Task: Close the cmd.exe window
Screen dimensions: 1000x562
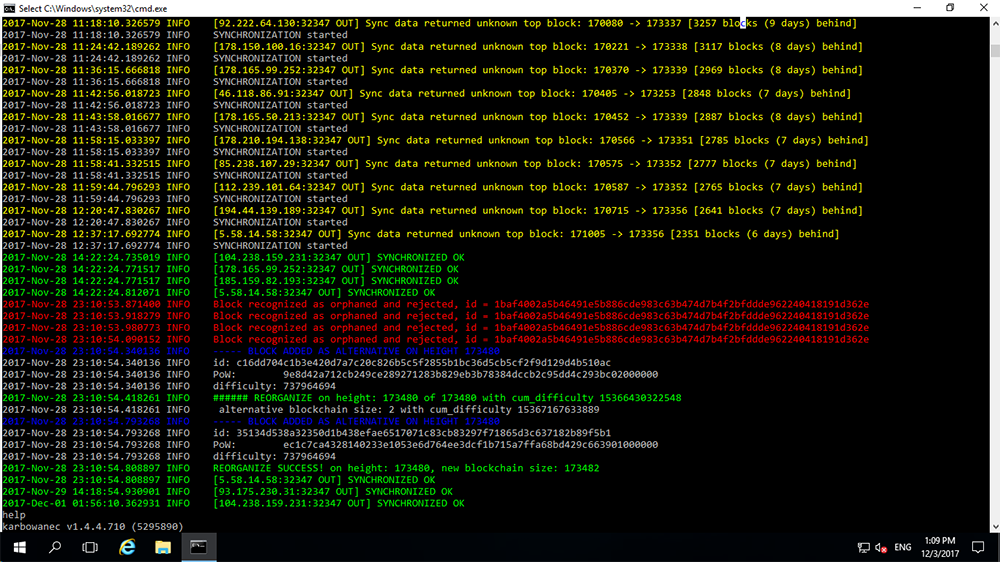Action: (x=983, y=8)
